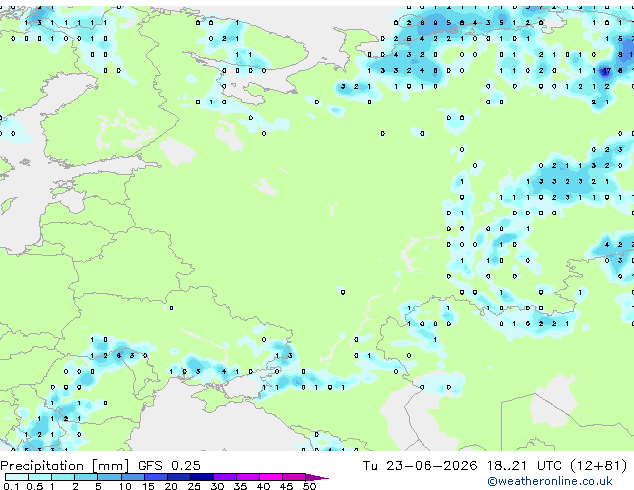Click the GFS 0.25 model label
This screenshot has height=490, width=634.
coord(169,465)
